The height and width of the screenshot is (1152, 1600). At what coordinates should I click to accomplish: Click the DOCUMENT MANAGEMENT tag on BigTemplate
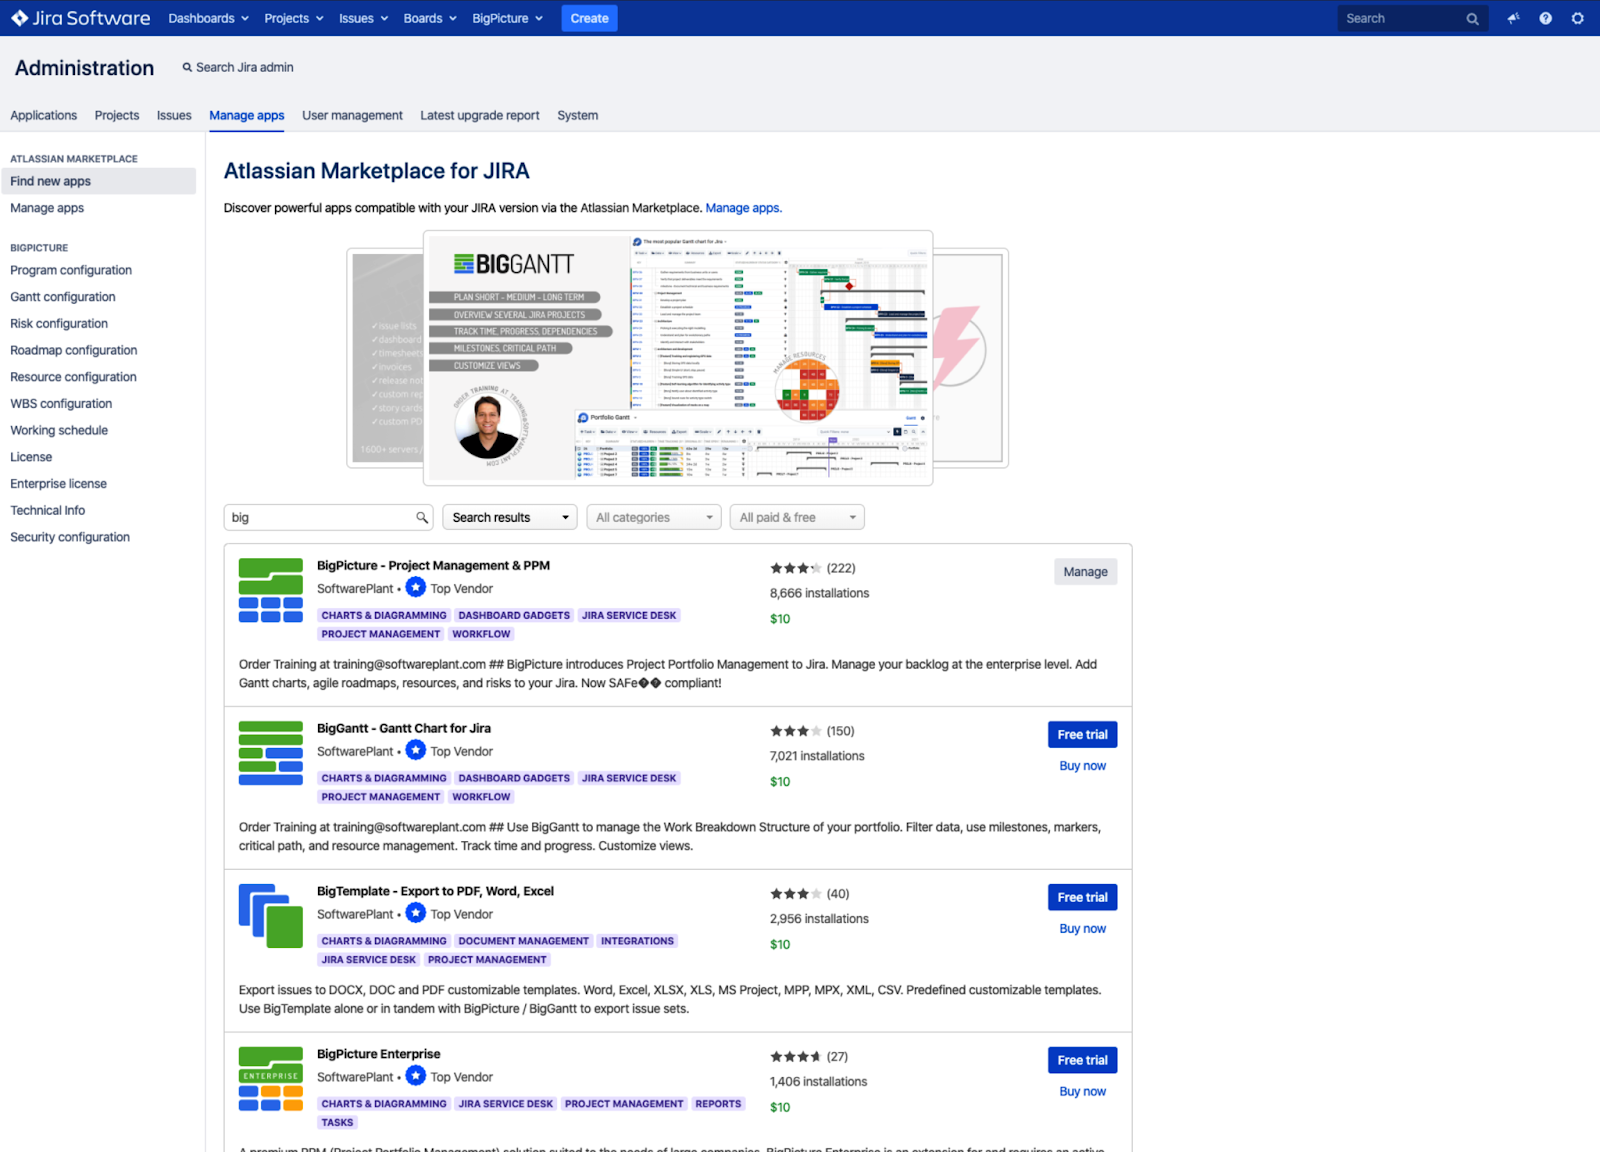click(524, 941)
